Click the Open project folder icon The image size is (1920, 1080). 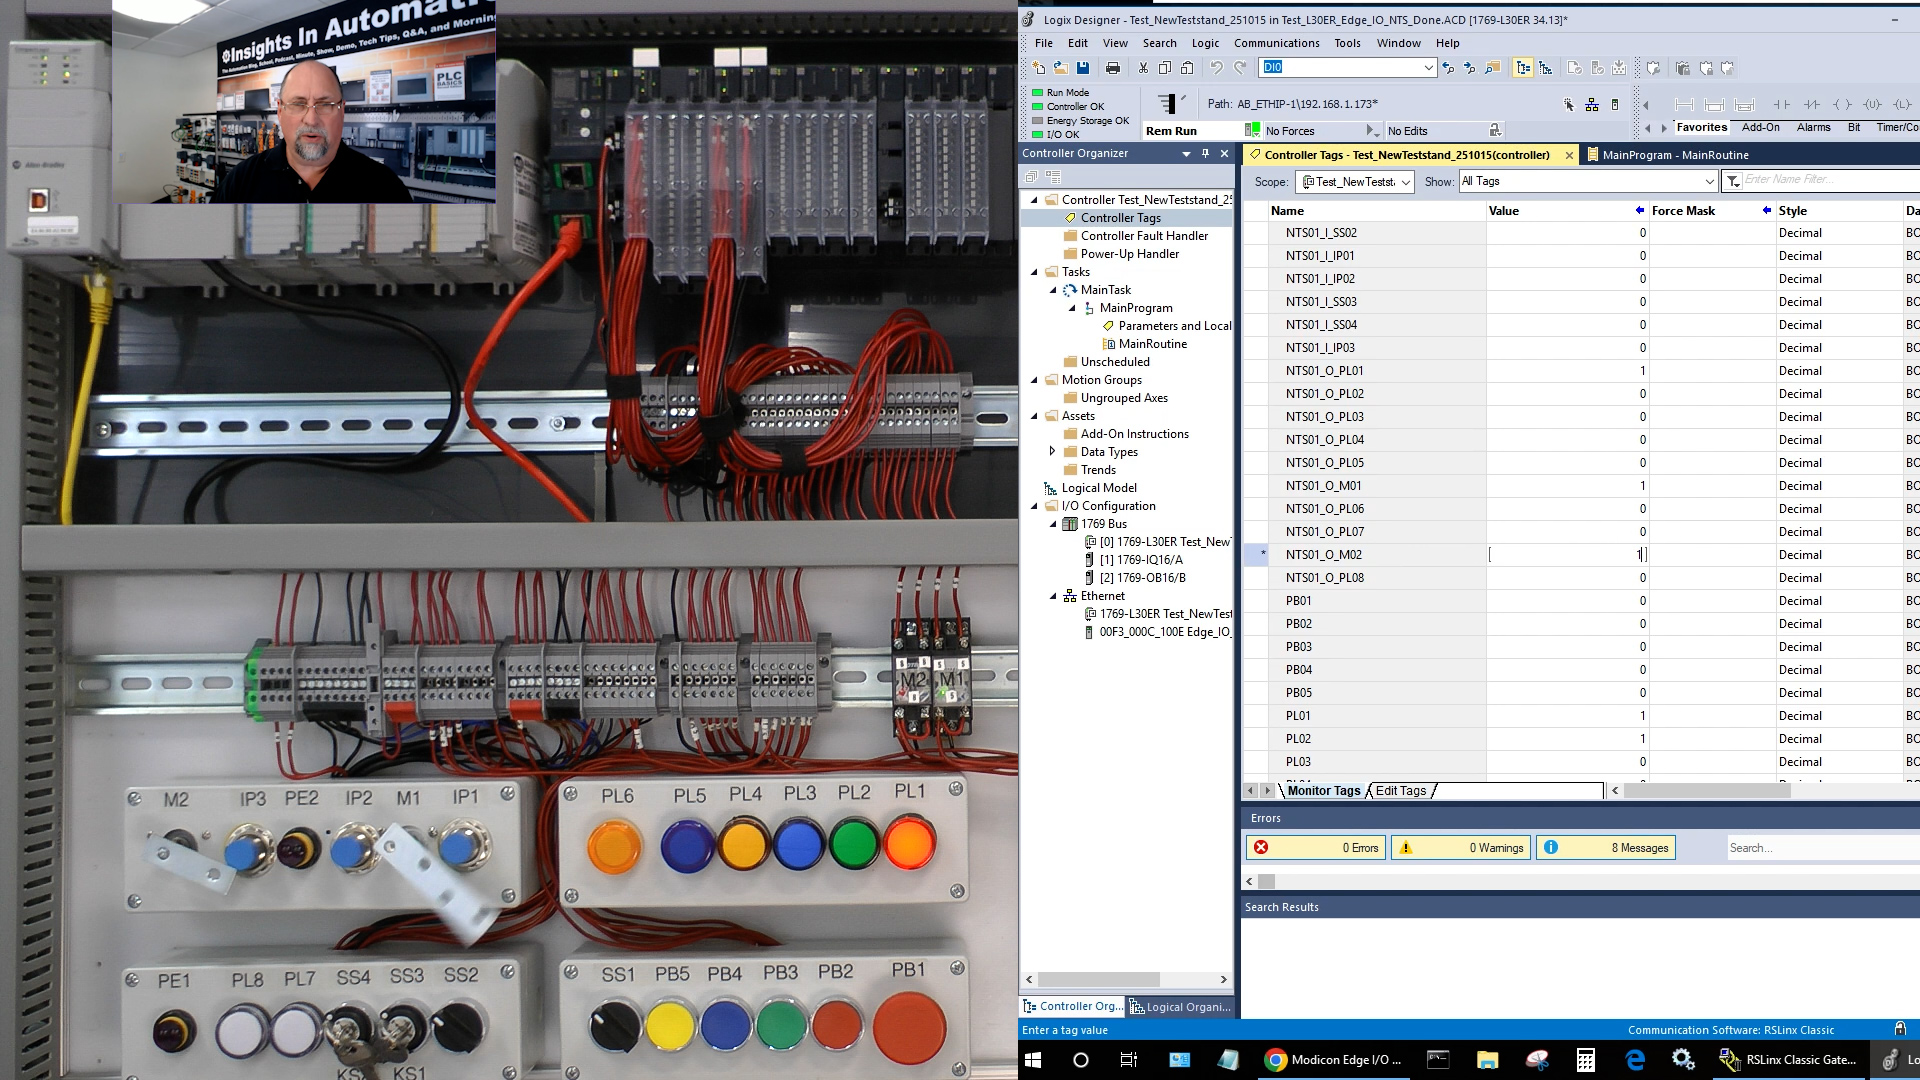[x=1061, y=68]
